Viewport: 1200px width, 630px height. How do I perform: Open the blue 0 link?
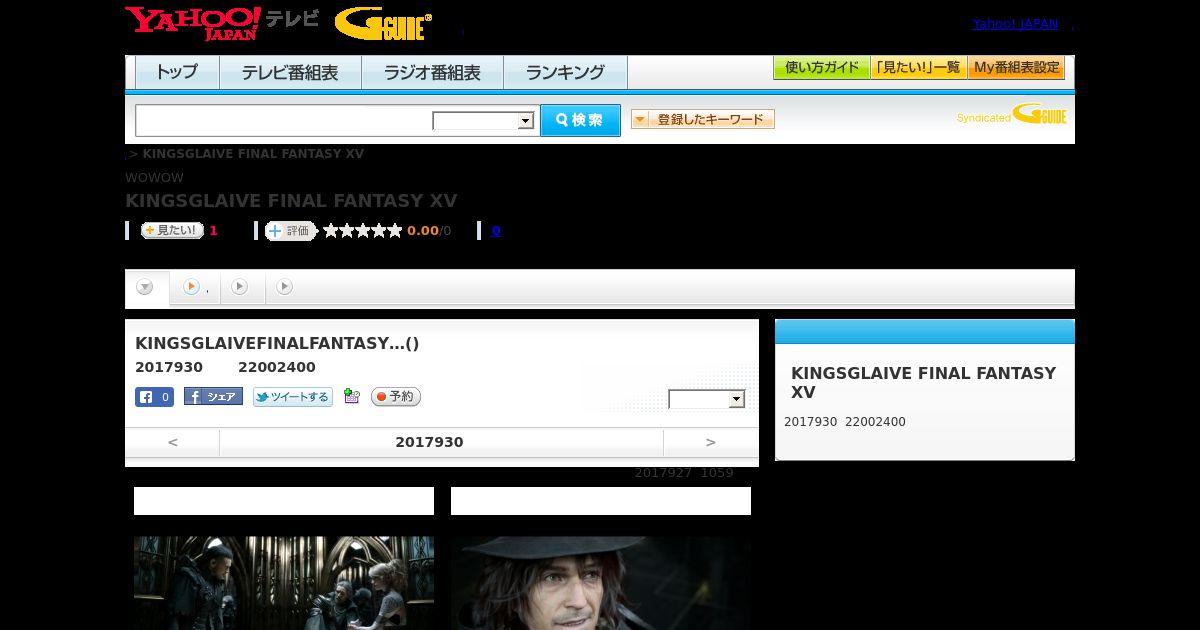[496, 231]
